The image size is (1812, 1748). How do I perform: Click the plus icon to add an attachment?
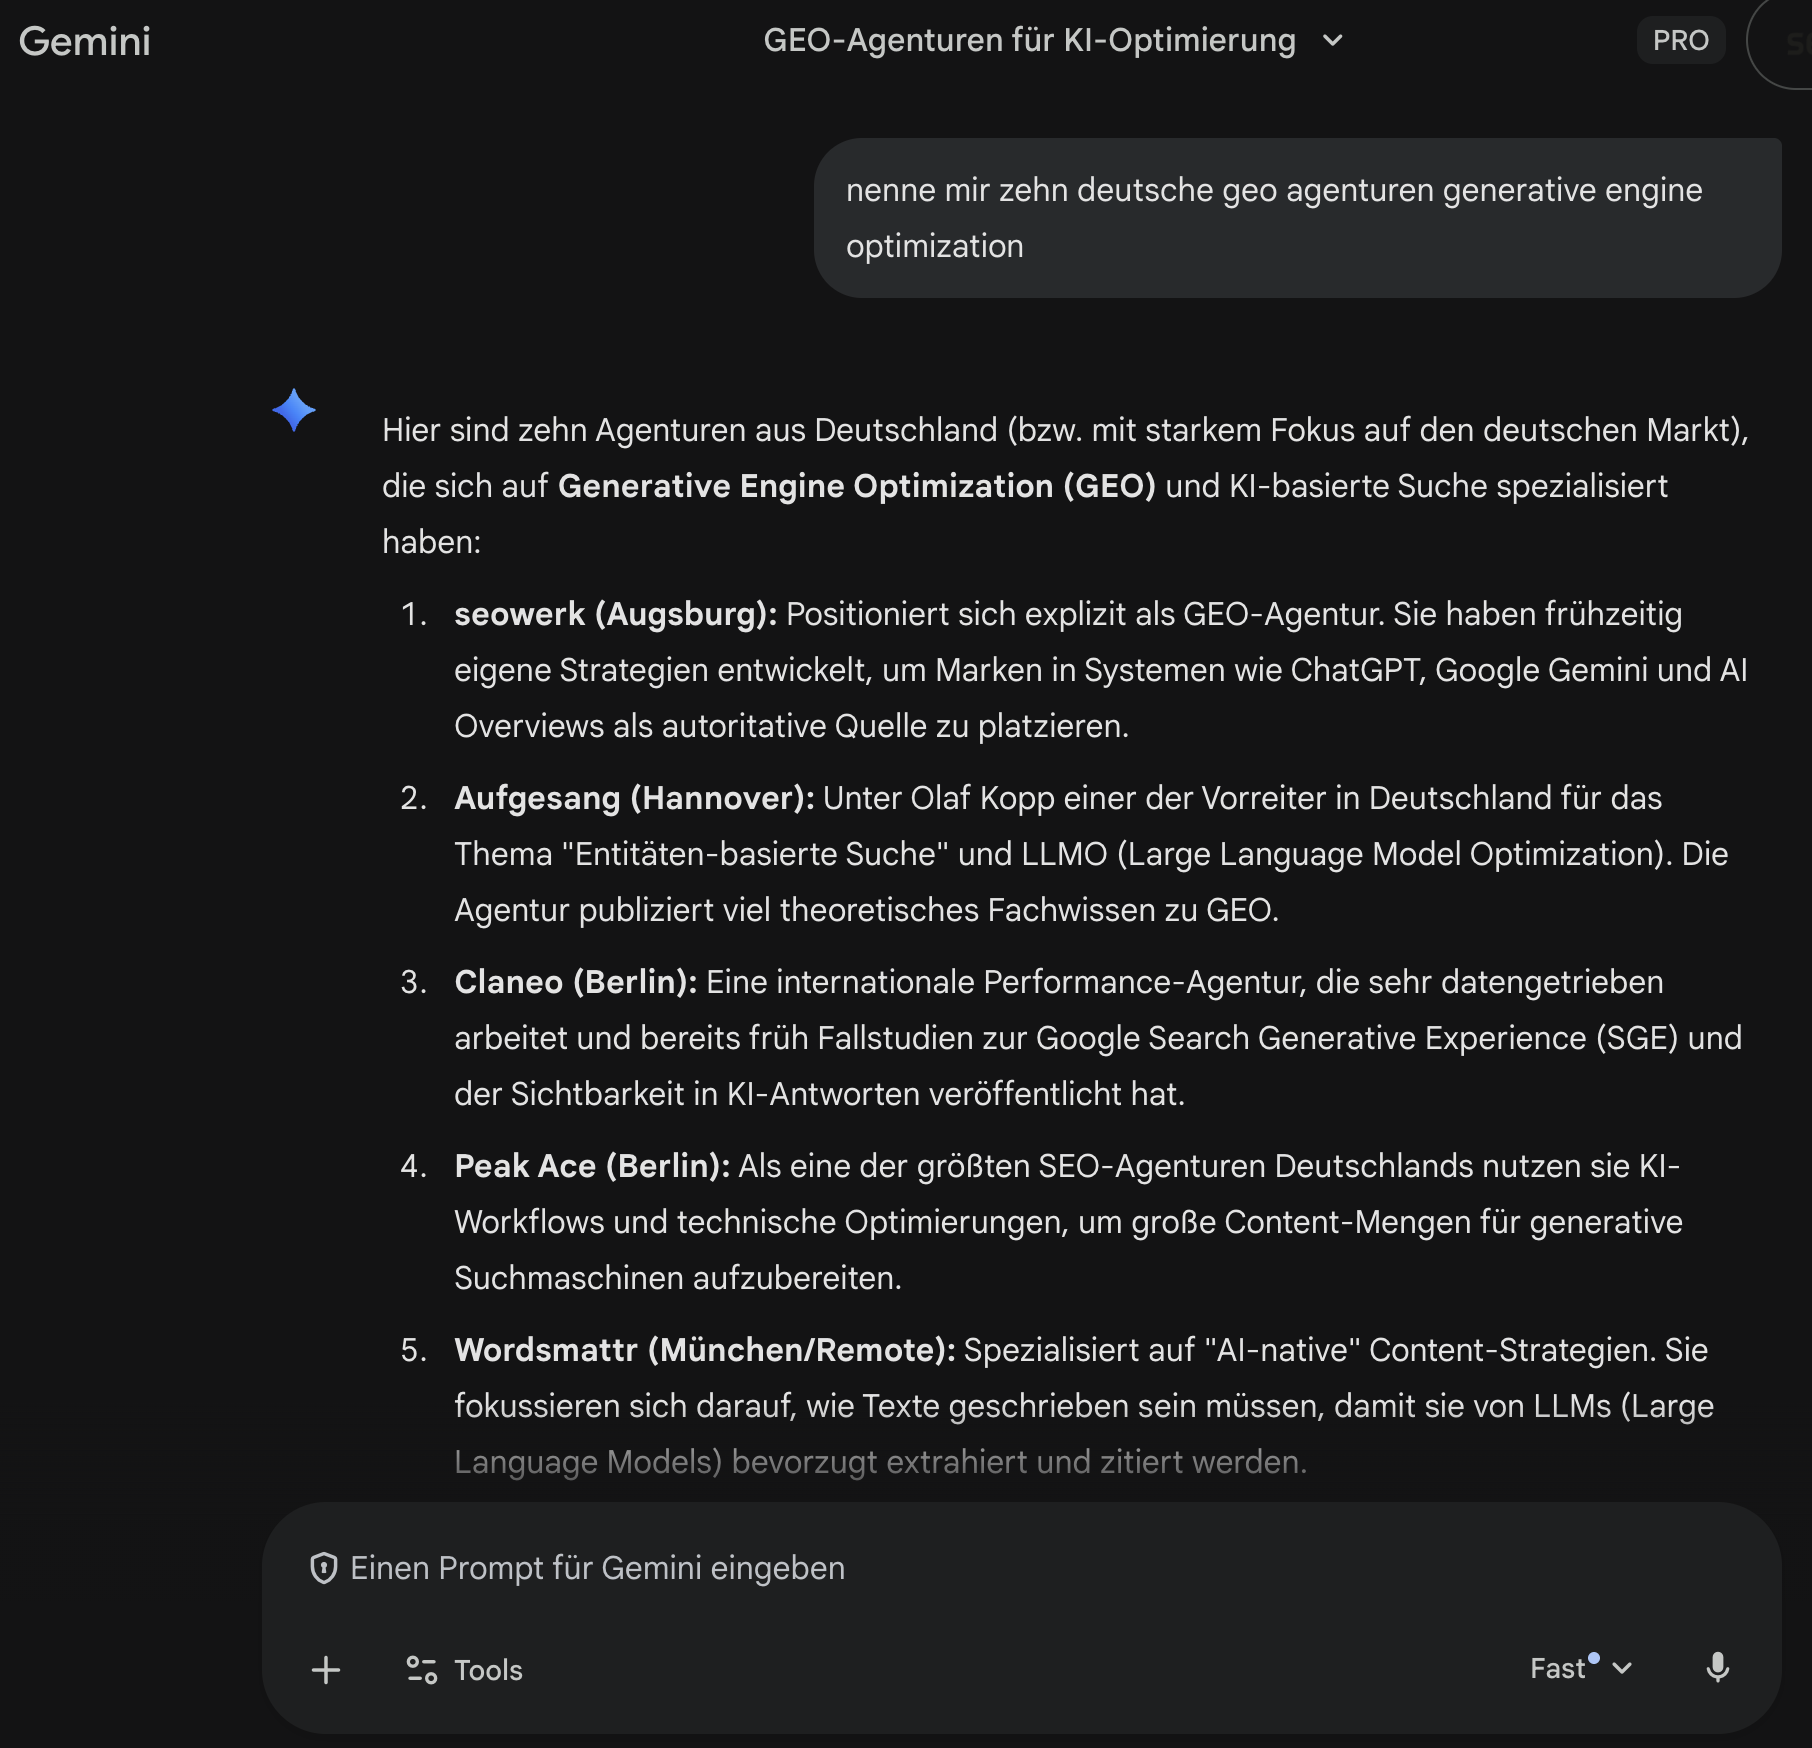[325, 1670]
